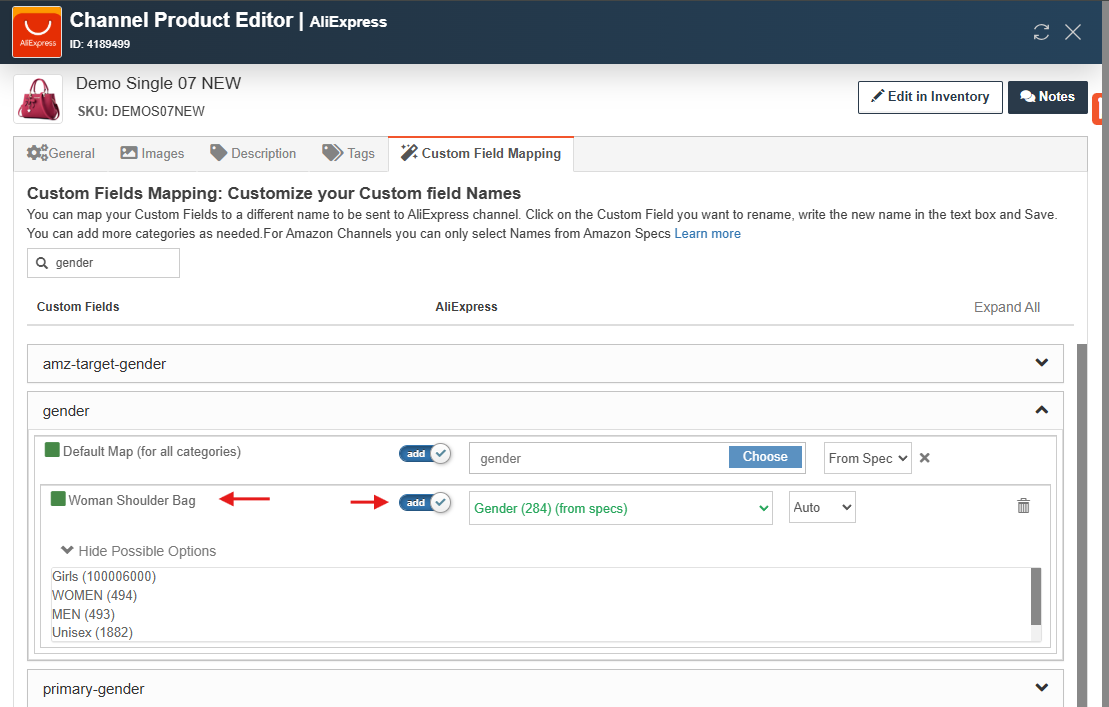1109x707 pixels.
Task: Select the Girls (100006000) option
Action: pos(104,576)
